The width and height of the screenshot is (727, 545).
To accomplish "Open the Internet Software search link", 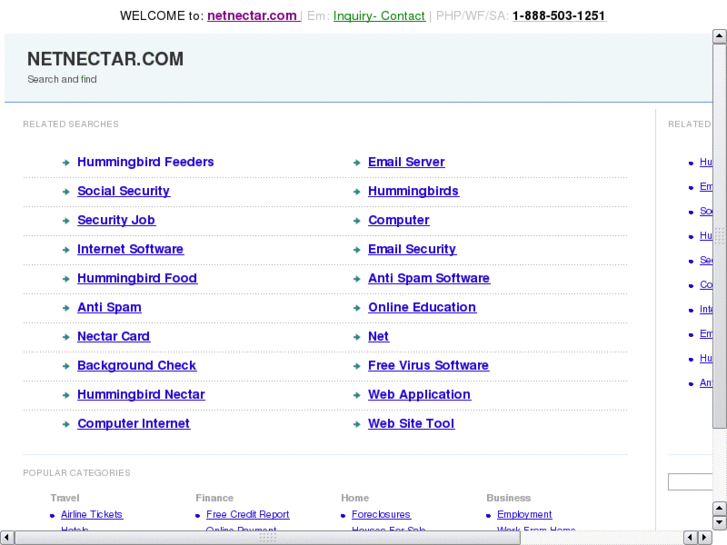I will pyautogui.click(x=130, y=249).
